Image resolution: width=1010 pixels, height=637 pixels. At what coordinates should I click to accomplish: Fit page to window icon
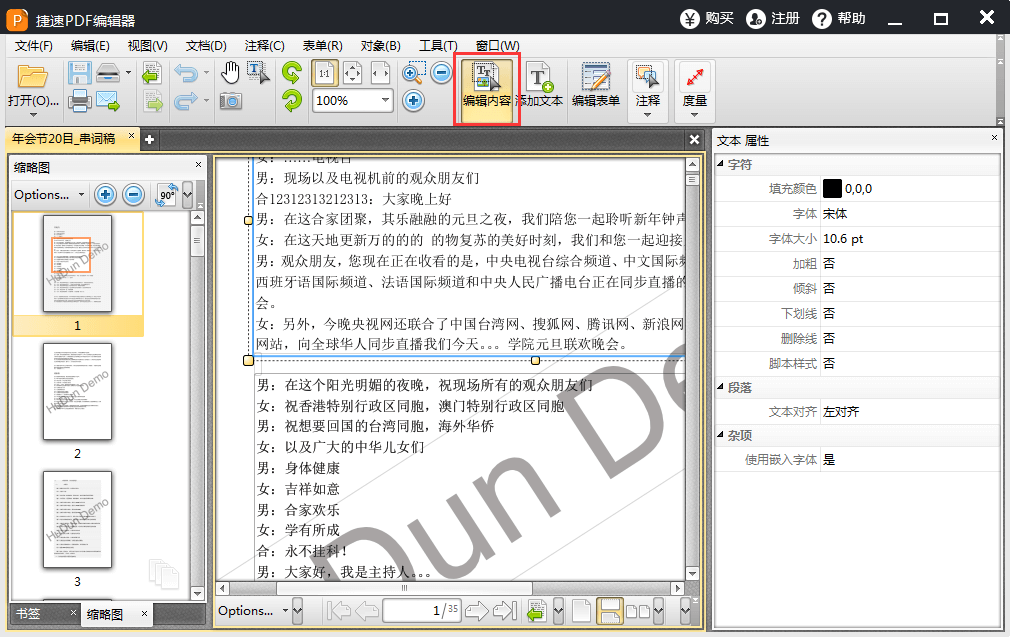point(353,73)
